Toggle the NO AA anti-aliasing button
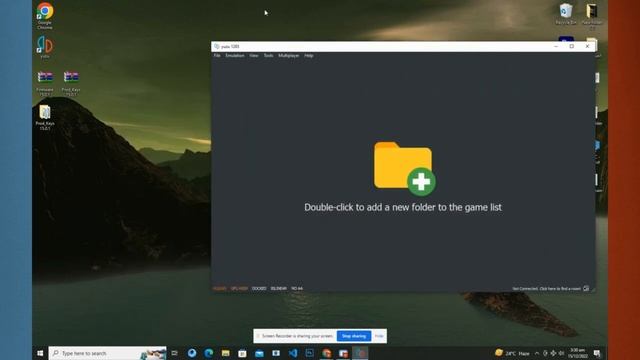The width and height of the screenshot is (640, 360). [x=297, y=289]
